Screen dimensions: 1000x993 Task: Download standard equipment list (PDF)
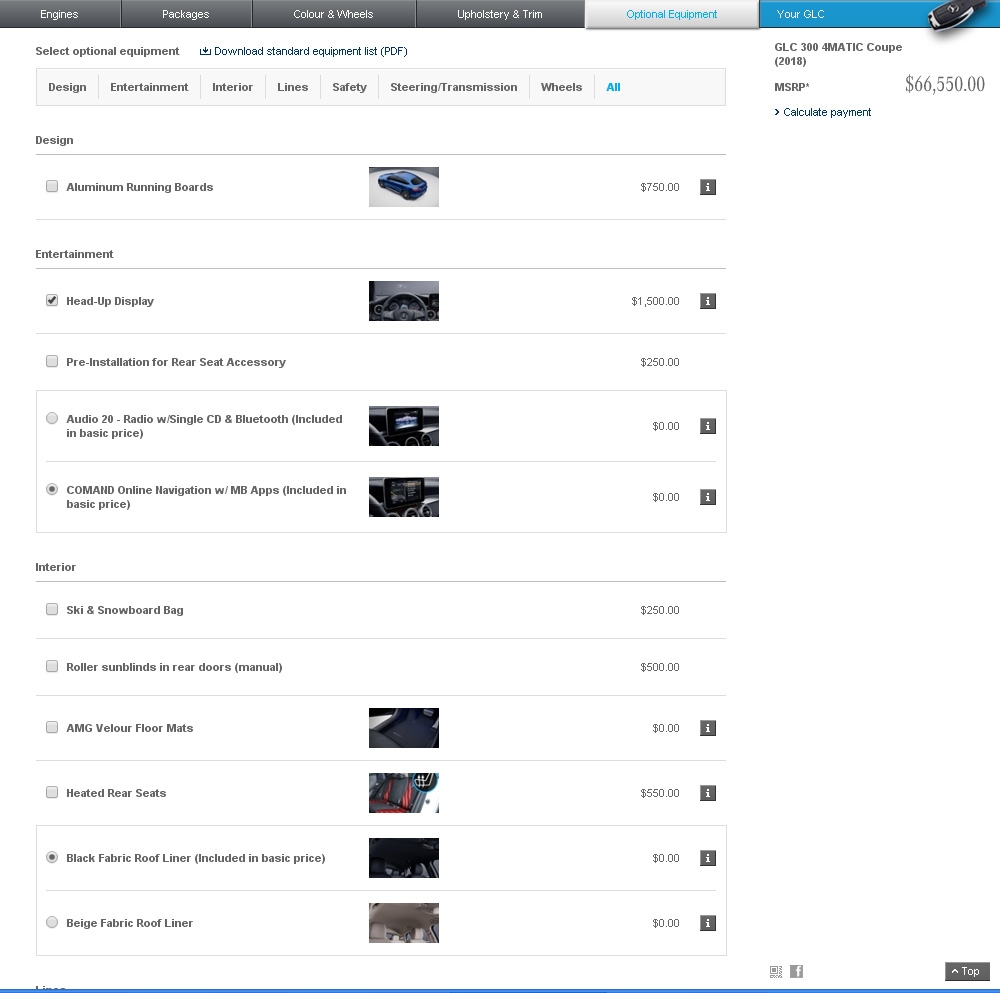(x=311, y=51)
